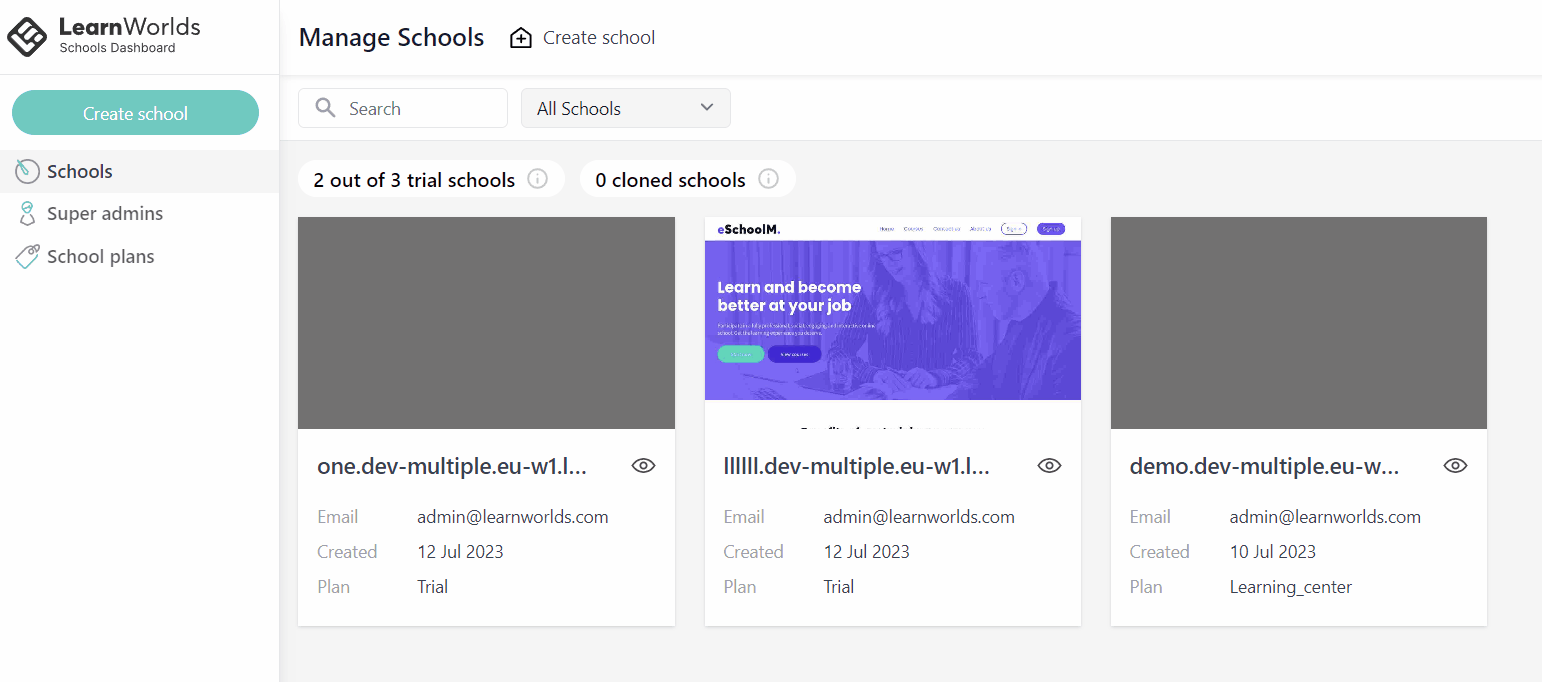This screenshot has width=1542, height=682.
Task: Toggle visibility of one.dev-multiple school via eye icon
Action: pos(643,465)
